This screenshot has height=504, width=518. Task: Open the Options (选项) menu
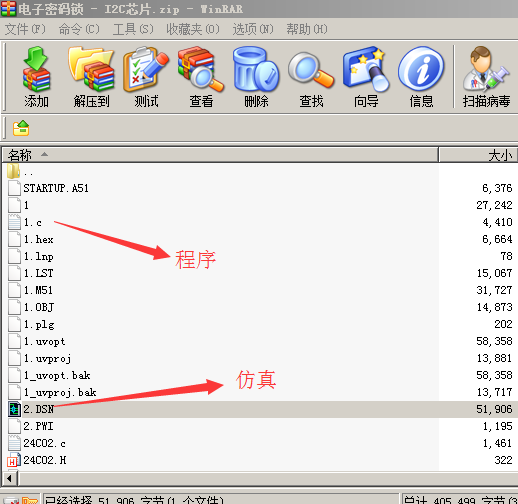point(253,29)
